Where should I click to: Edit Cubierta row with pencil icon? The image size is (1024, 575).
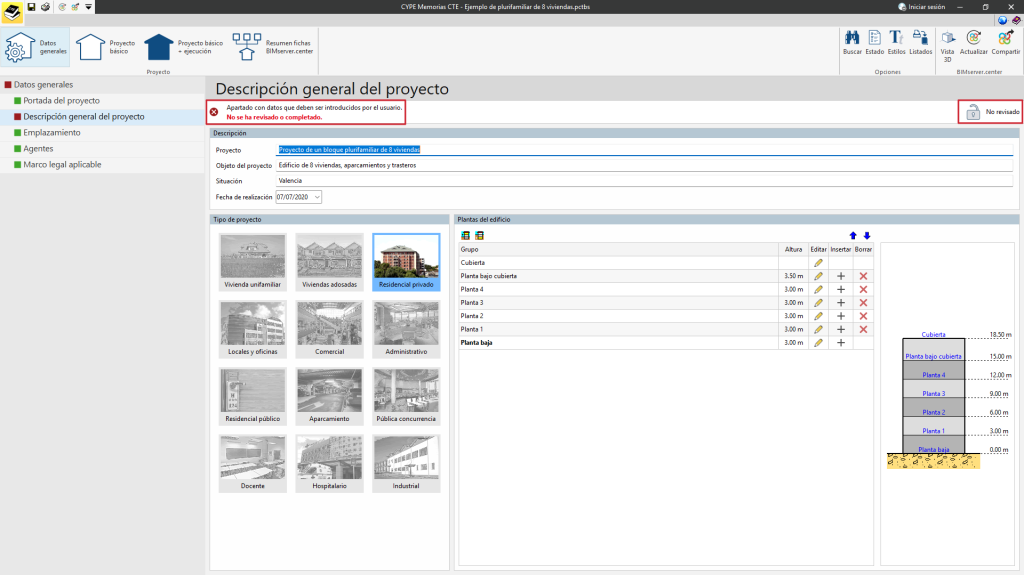click(x=818, y=263)
